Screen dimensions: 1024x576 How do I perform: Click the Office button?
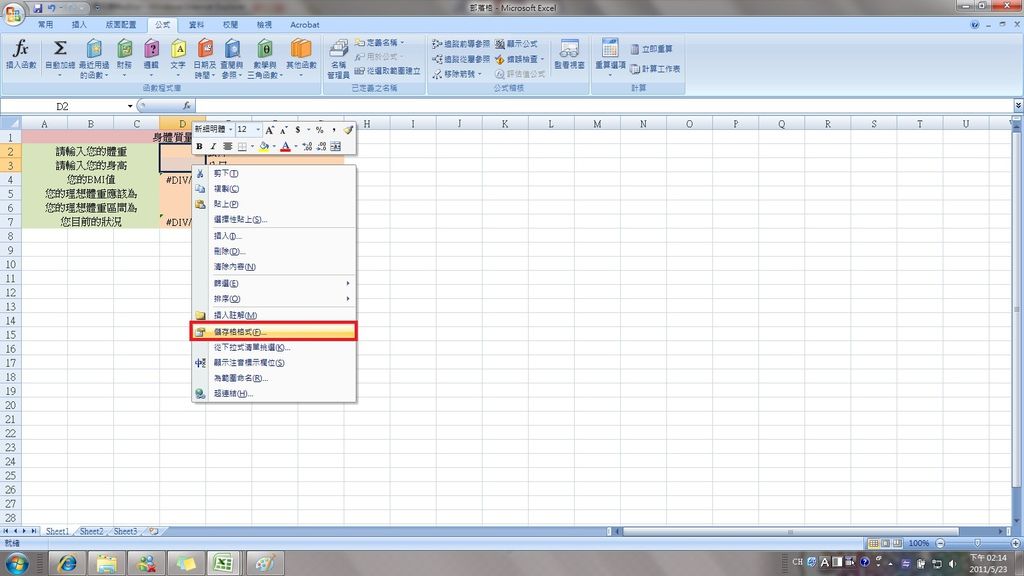(13, 13)
